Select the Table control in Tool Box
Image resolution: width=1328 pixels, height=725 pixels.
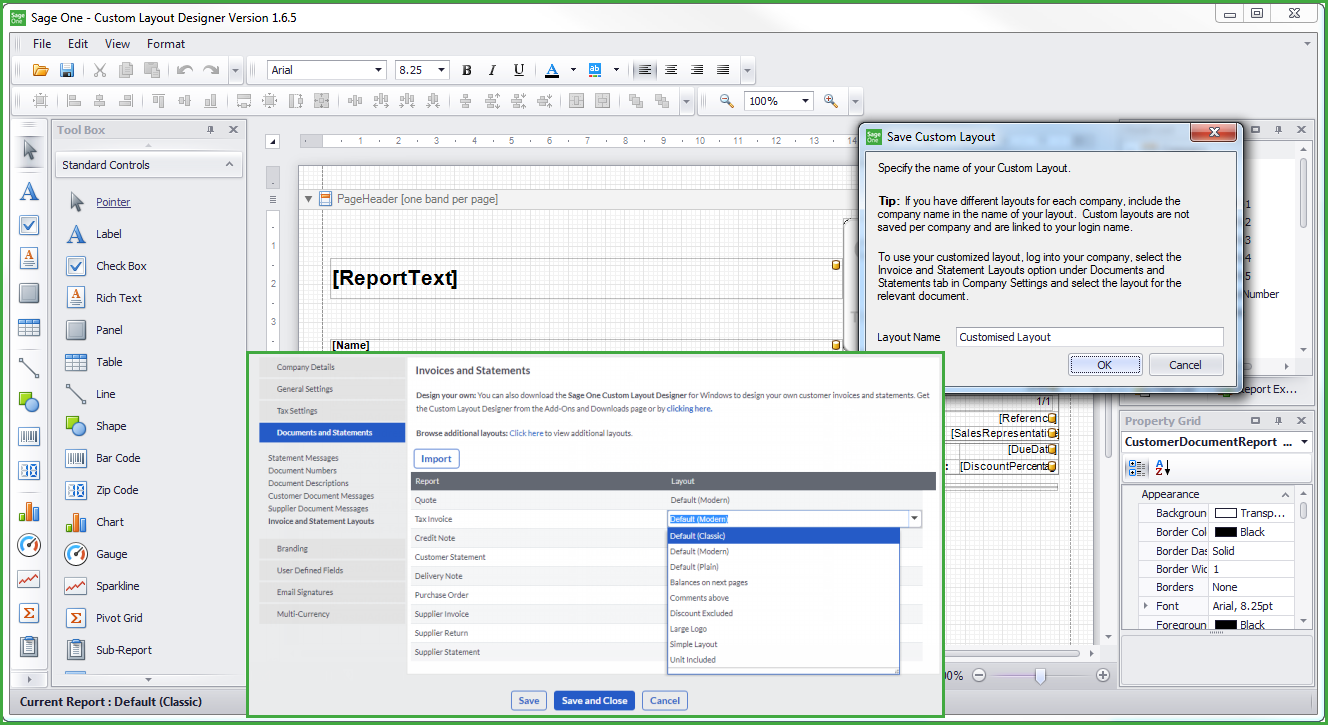109,362
